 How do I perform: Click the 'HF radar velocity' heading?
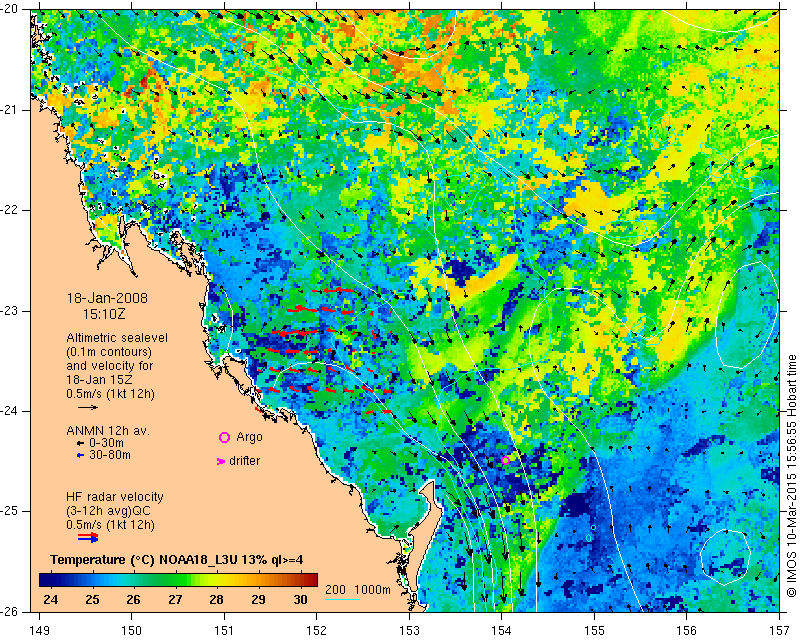tap(115, 497)
